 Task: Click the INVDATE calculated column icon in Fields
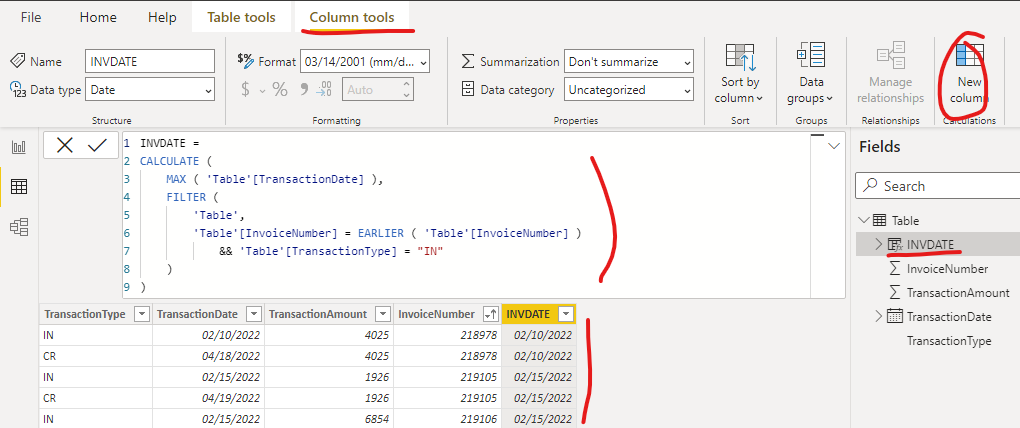pyautogui.click(x=896, y=245)
